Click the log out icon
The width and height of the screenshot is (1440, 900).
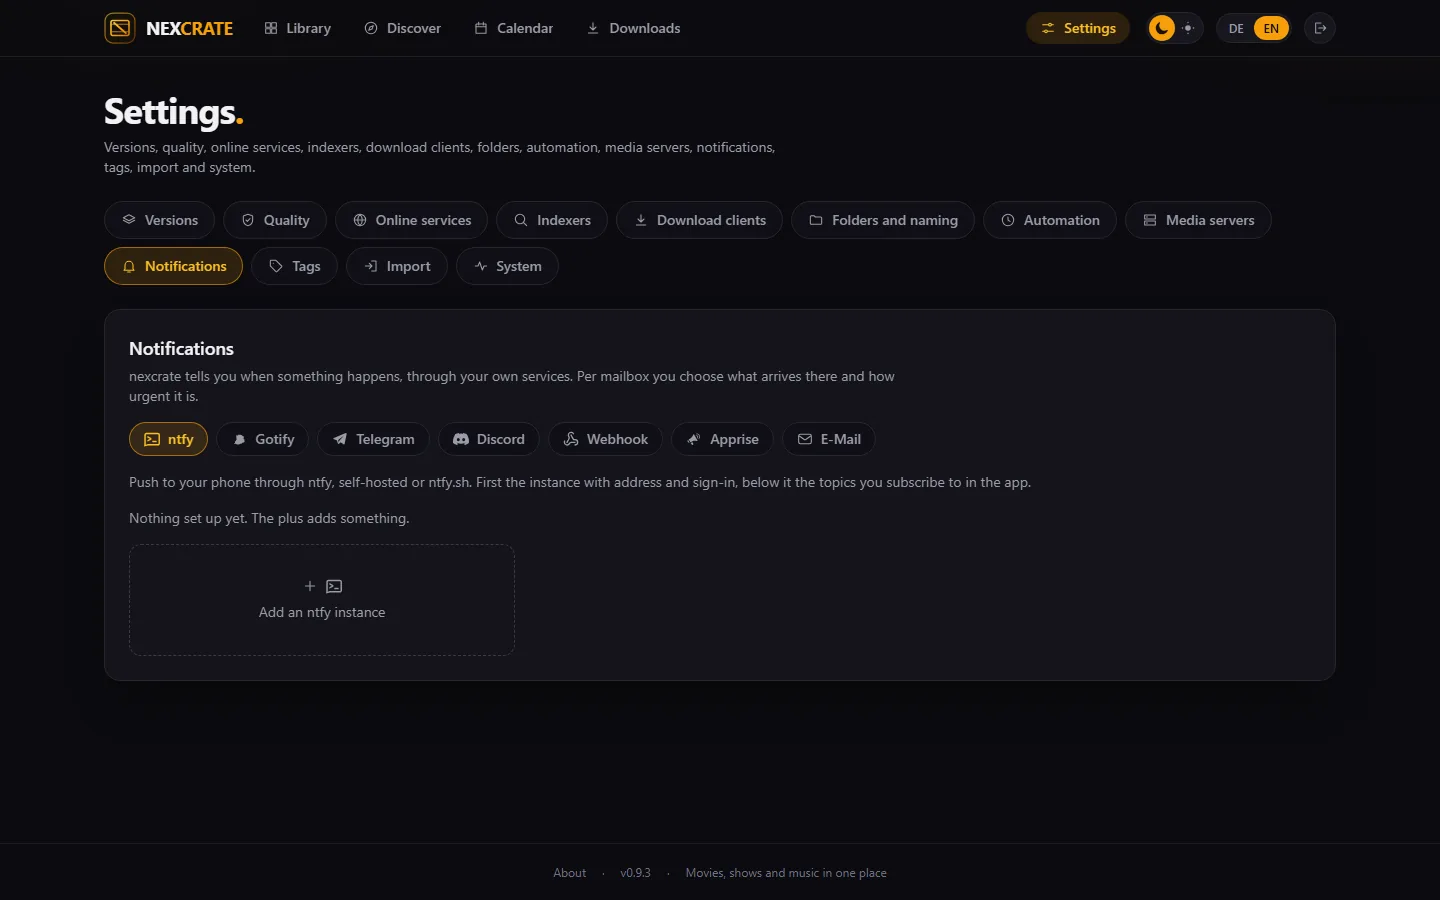pyautogui.click(x=1320, y=28)
